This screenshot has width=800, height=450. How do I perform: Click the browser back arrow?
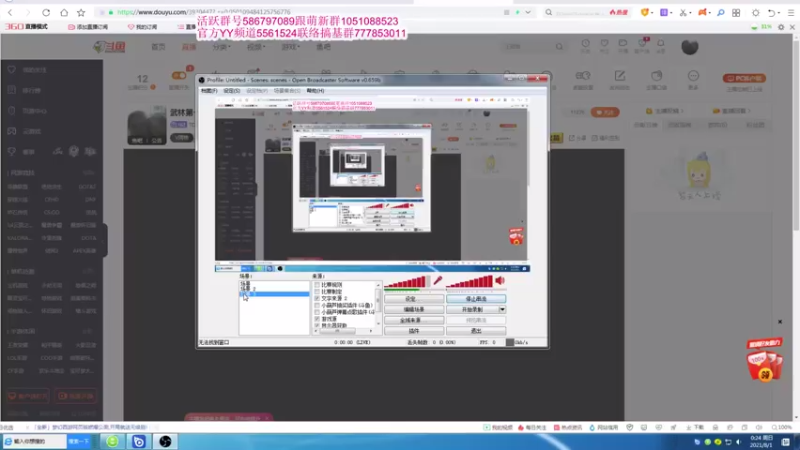click(x=11, y=12)
